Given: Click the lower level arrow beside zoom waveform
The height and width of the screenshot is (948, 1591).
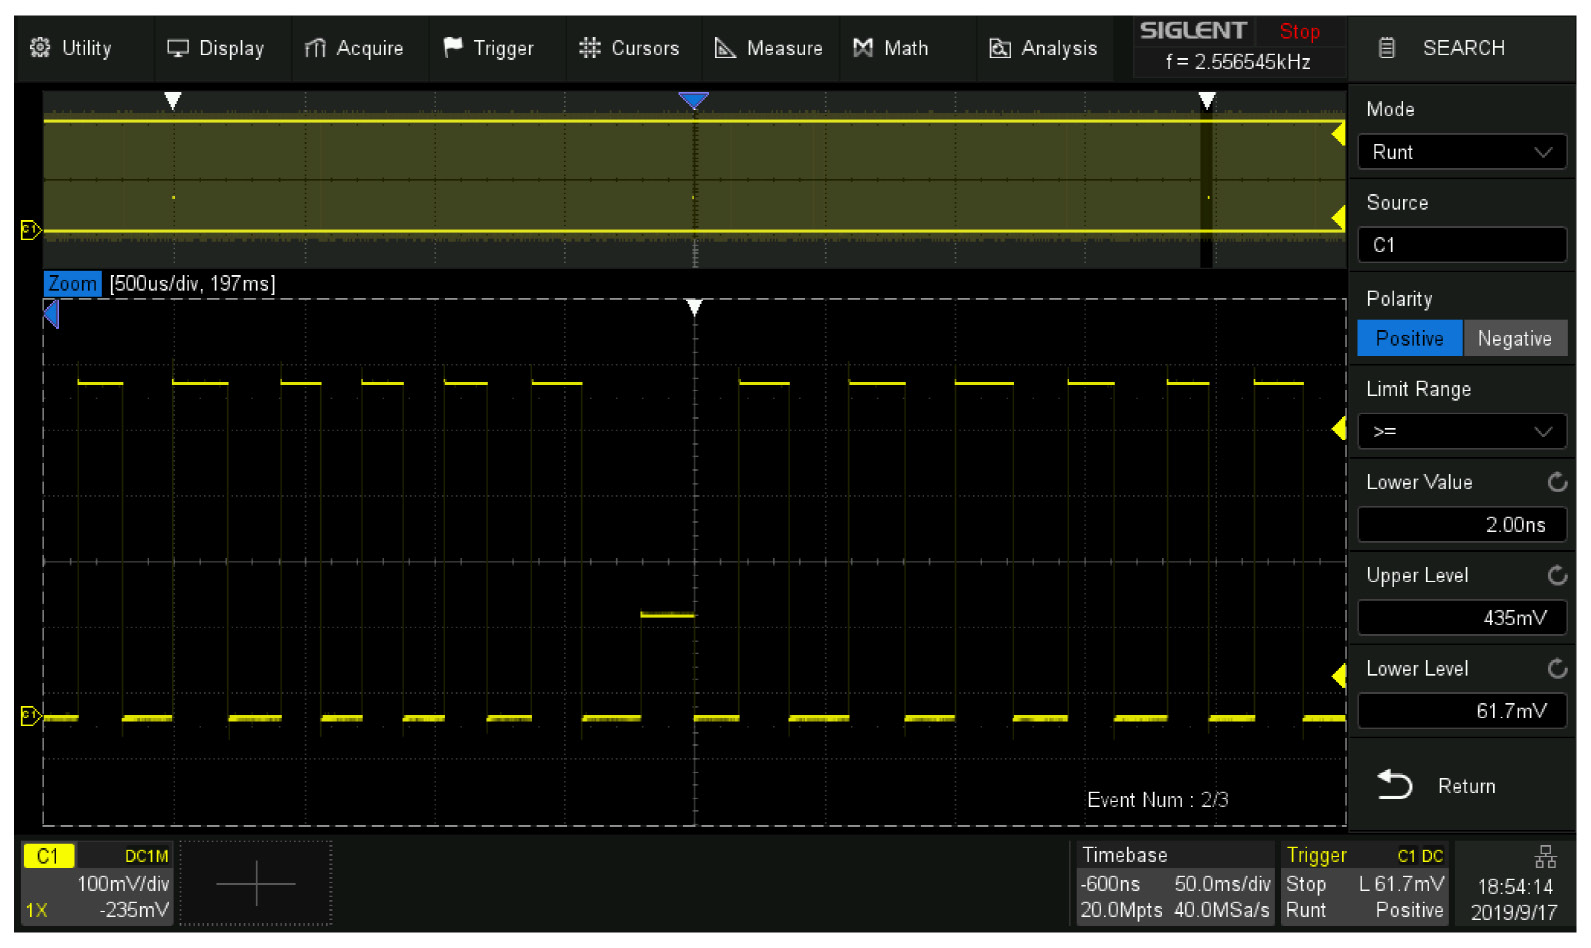Looking at the screenshot, I should pos(1339,676).
